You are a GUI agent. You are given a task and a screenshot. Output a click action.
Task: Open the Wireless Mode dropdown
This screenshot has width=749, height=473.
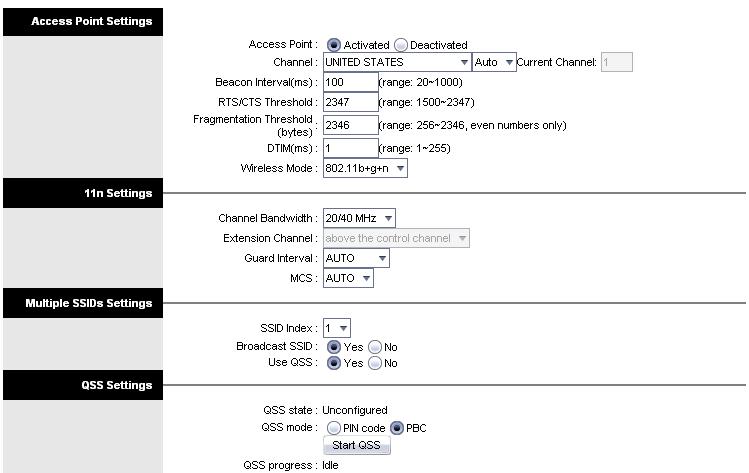(365, 169)
